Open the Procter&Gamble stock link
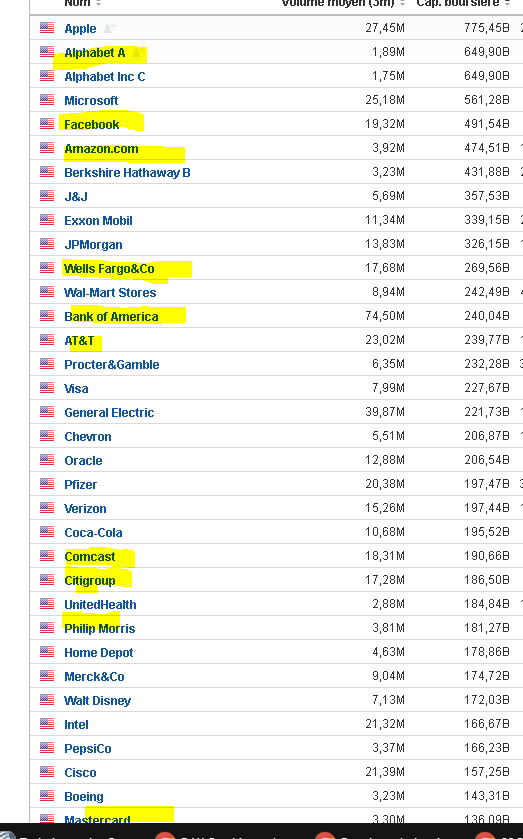Screen dimensions: 523x839 point(112,364)
